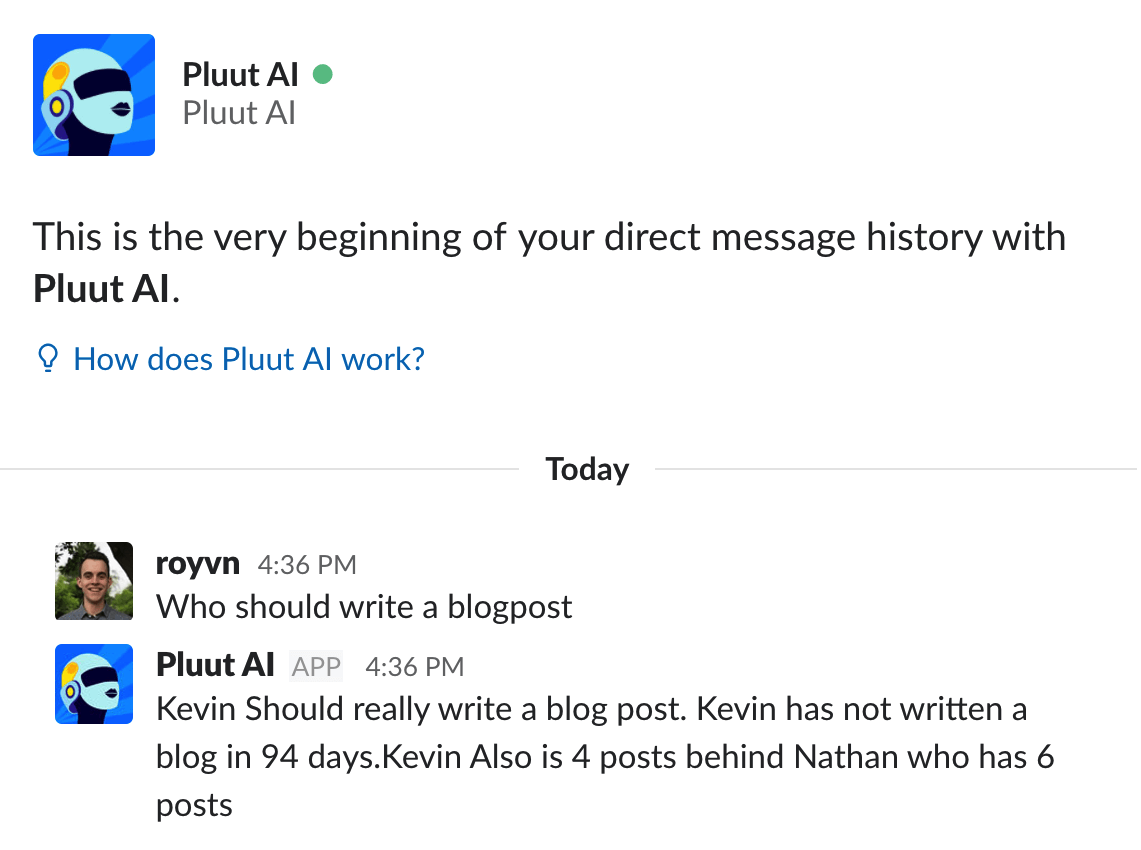Click the green online status dot
Image resolution: width=1141 pixels, height=850 pixels.
[x=322, y=74]
